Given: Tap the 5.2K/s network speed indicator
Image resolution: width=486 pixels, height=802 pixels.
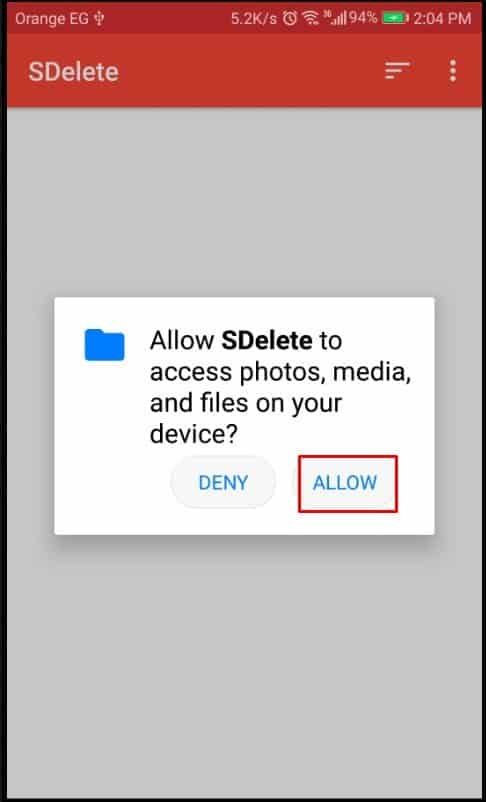Looking at the screenshot, I should [254, 19].
